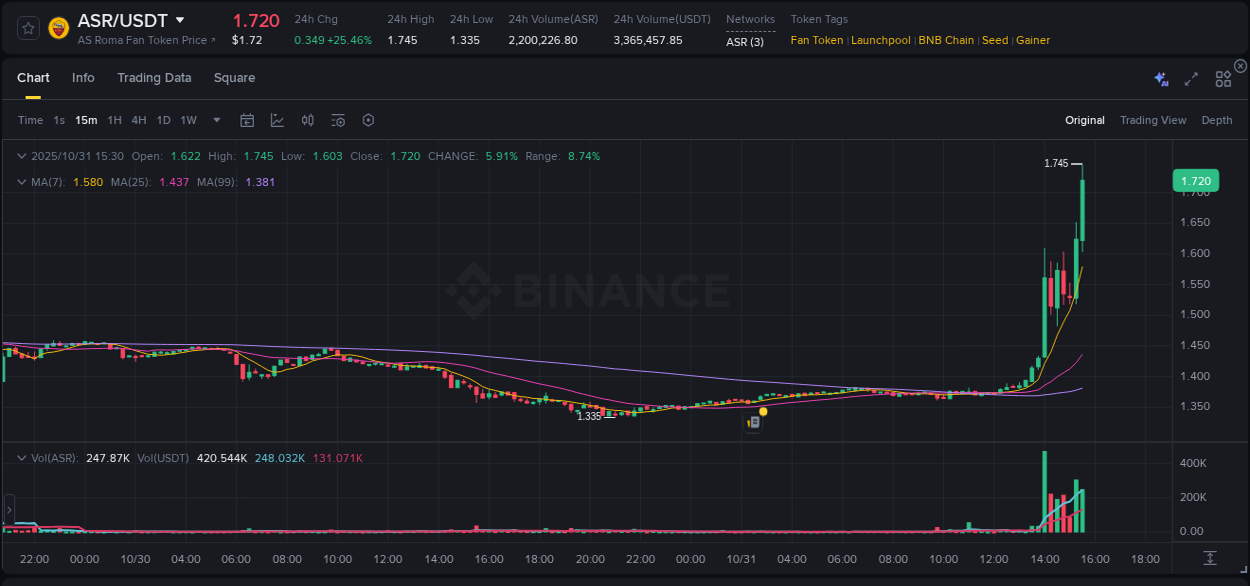This screenshot has height=586, width=1250.
Task: Open the technical indicators panel
Action: point(276,120)
